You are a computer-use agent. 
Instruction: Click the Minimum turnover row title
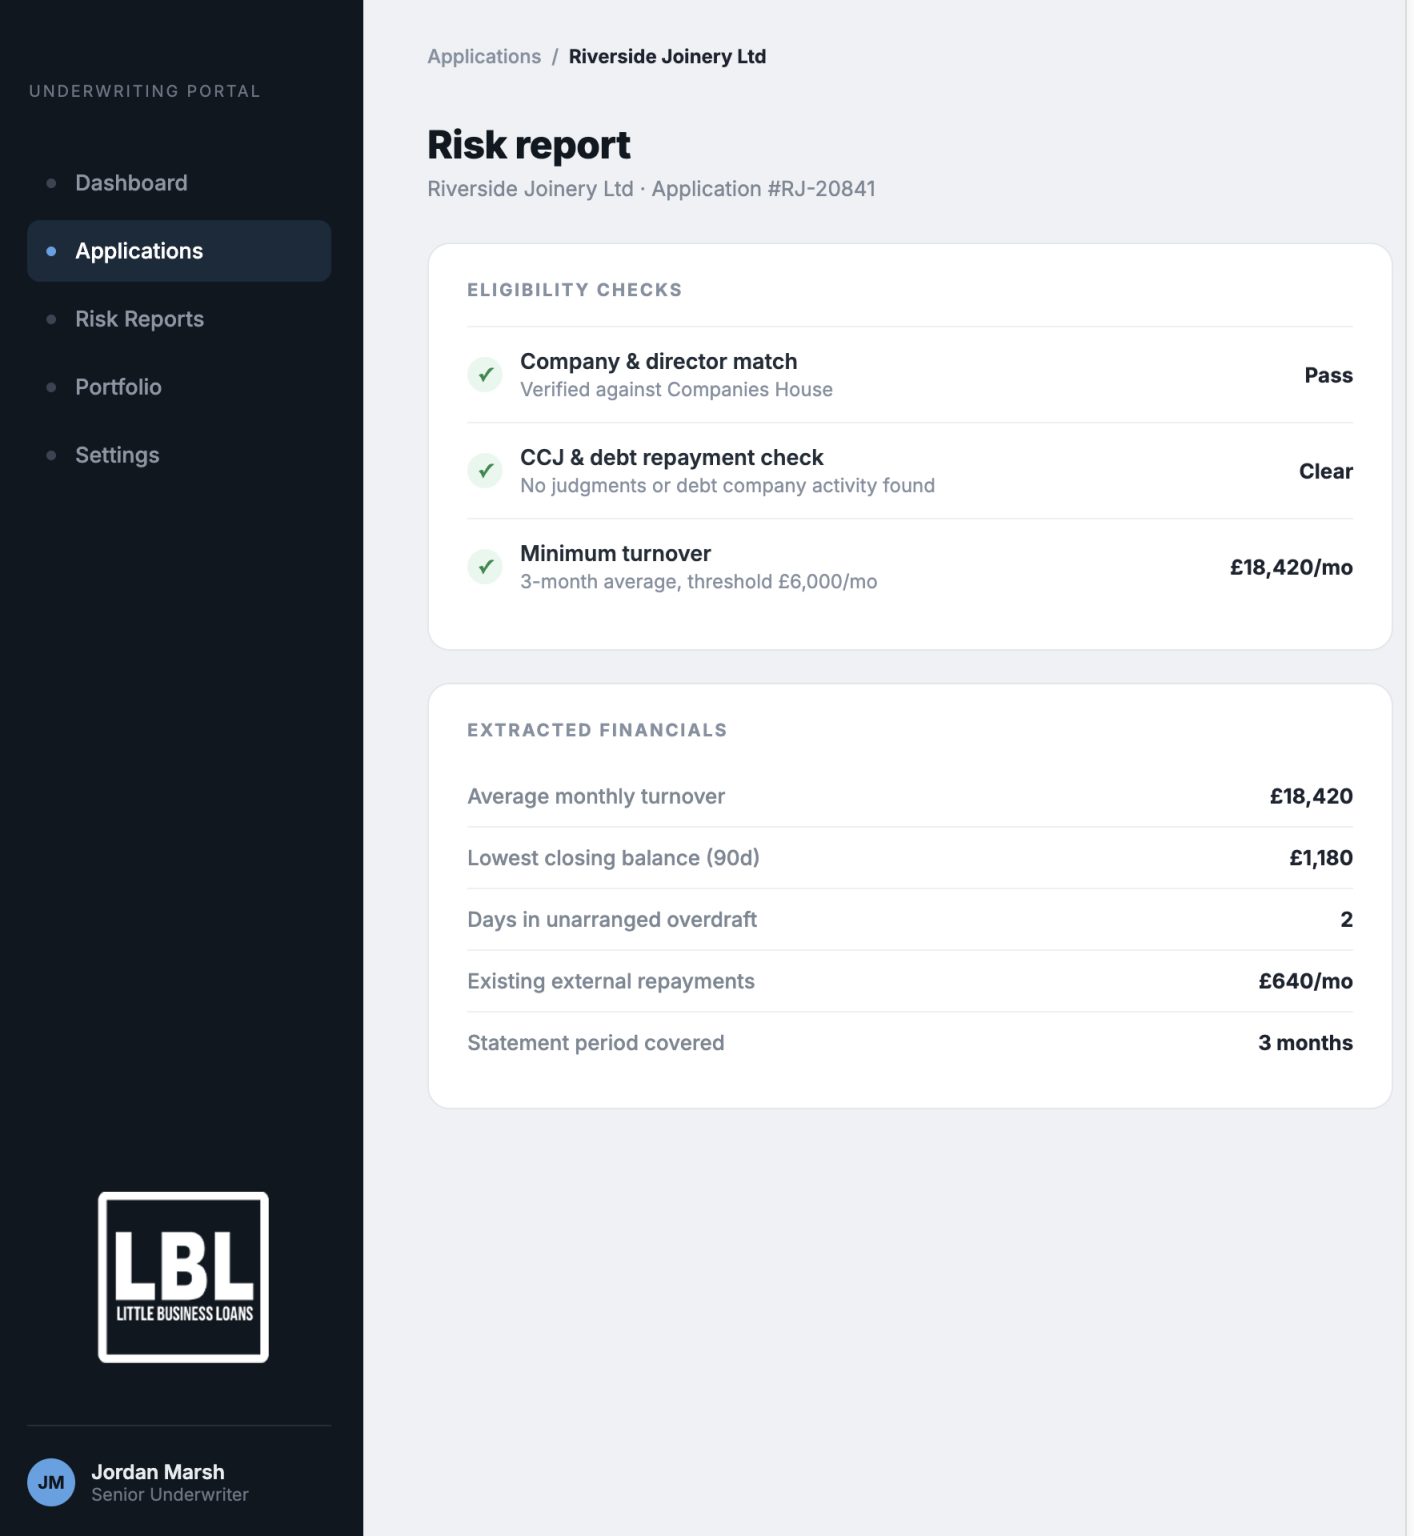(x=615, y=553)
